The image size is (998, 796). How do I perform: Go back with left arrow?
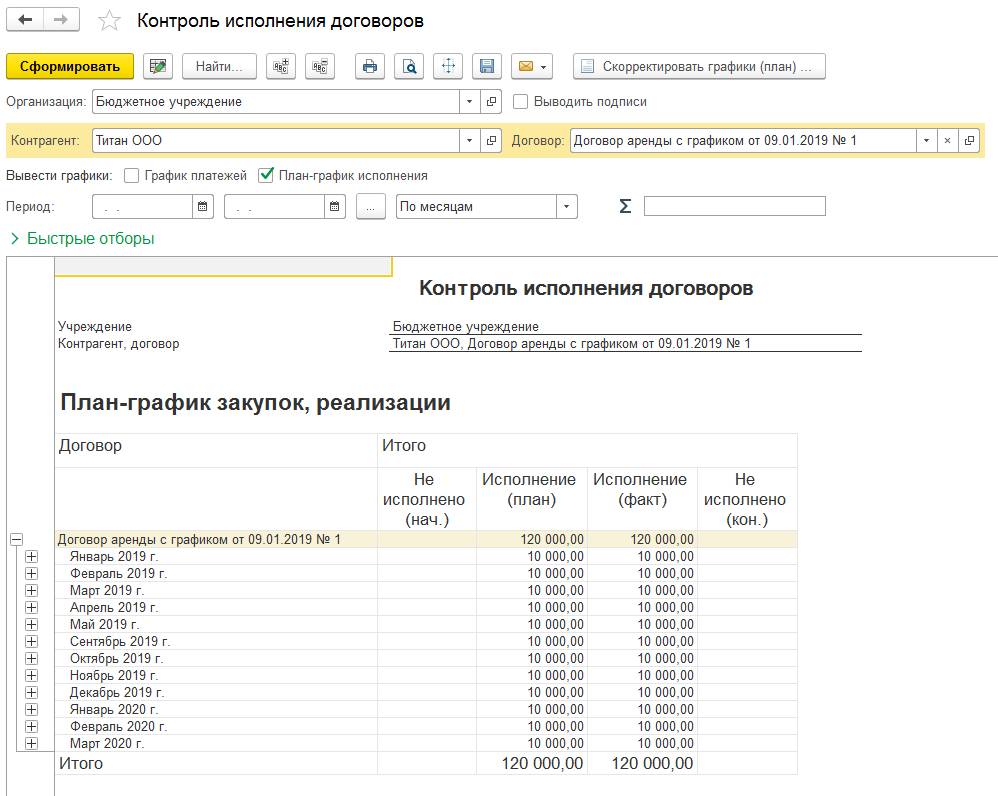coord(26,20)
